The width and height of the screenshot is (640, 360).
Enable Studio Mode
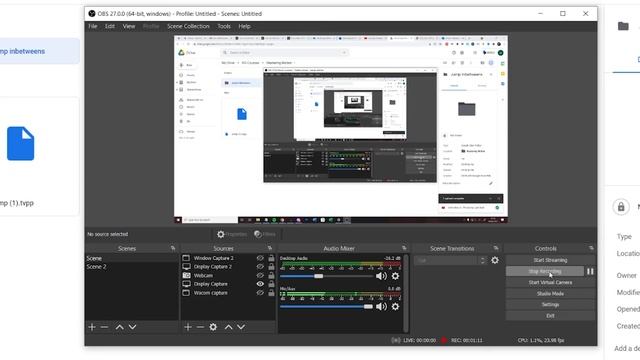coord(550,293)
